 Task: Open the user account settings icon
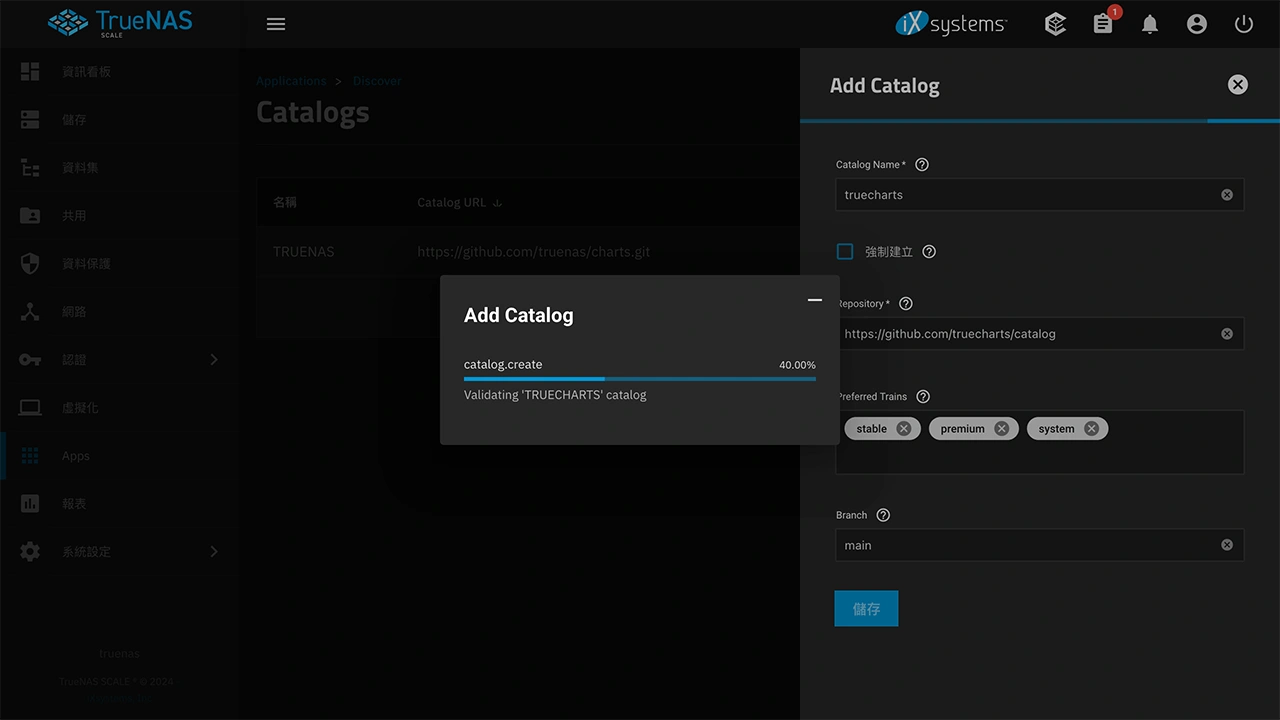pyautogui.click(x=1197, y=24)
